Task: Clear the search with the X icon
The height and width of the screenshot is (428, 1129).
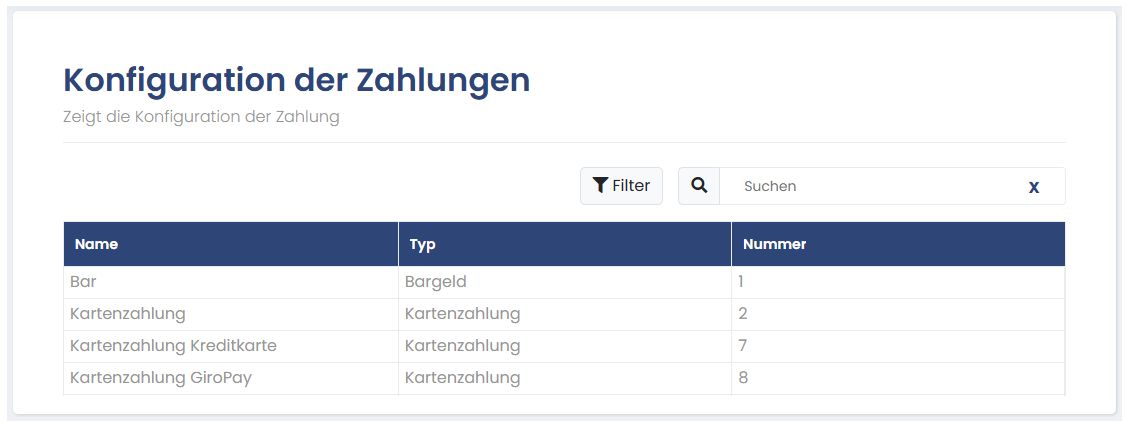Action: pos(1034,187)
